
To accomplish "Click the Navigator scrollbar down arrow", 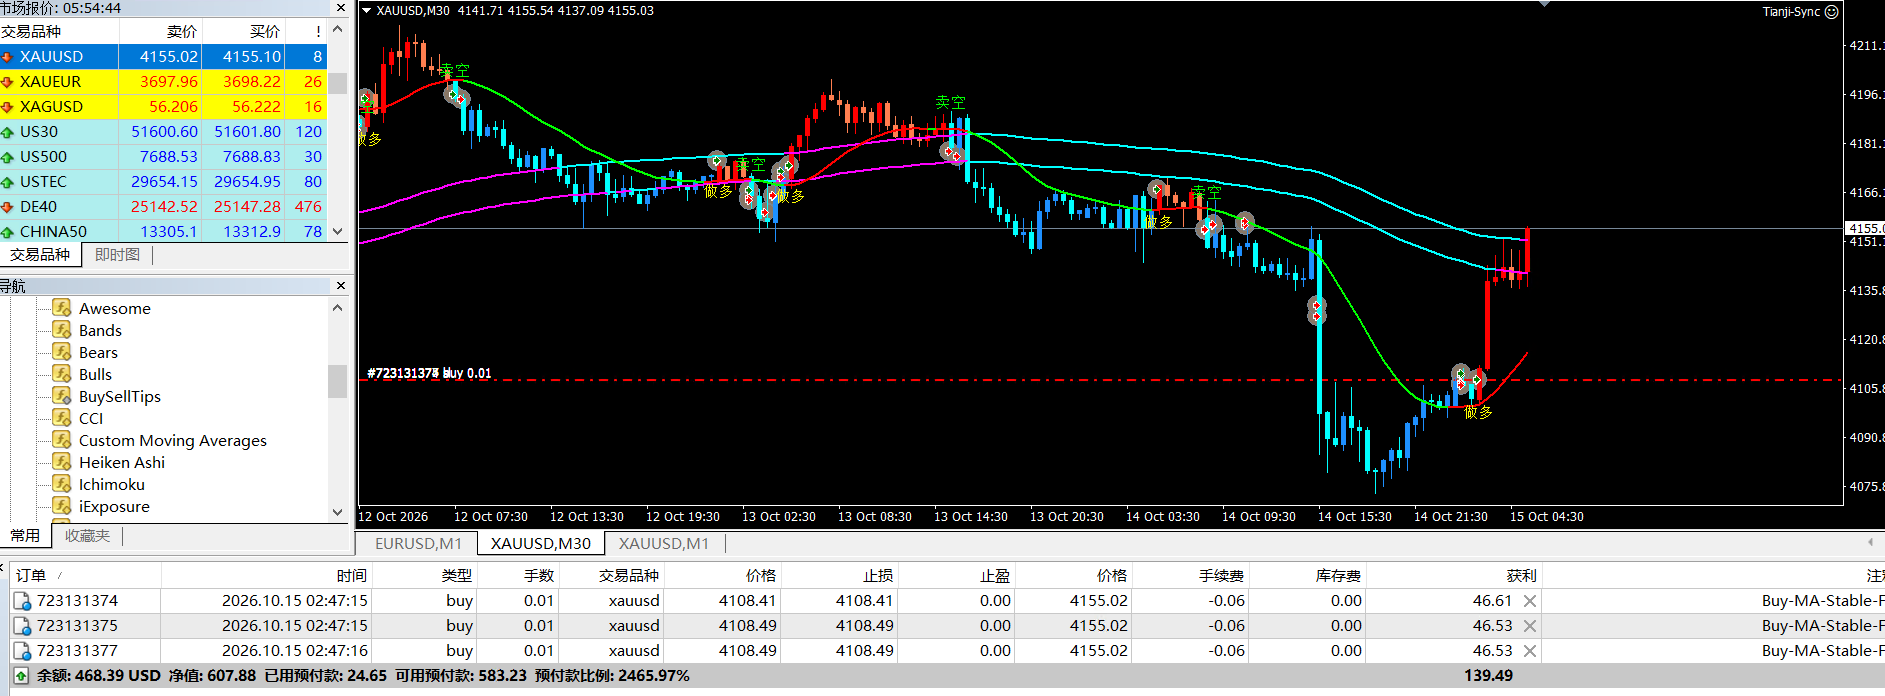I will pos(338,512).
